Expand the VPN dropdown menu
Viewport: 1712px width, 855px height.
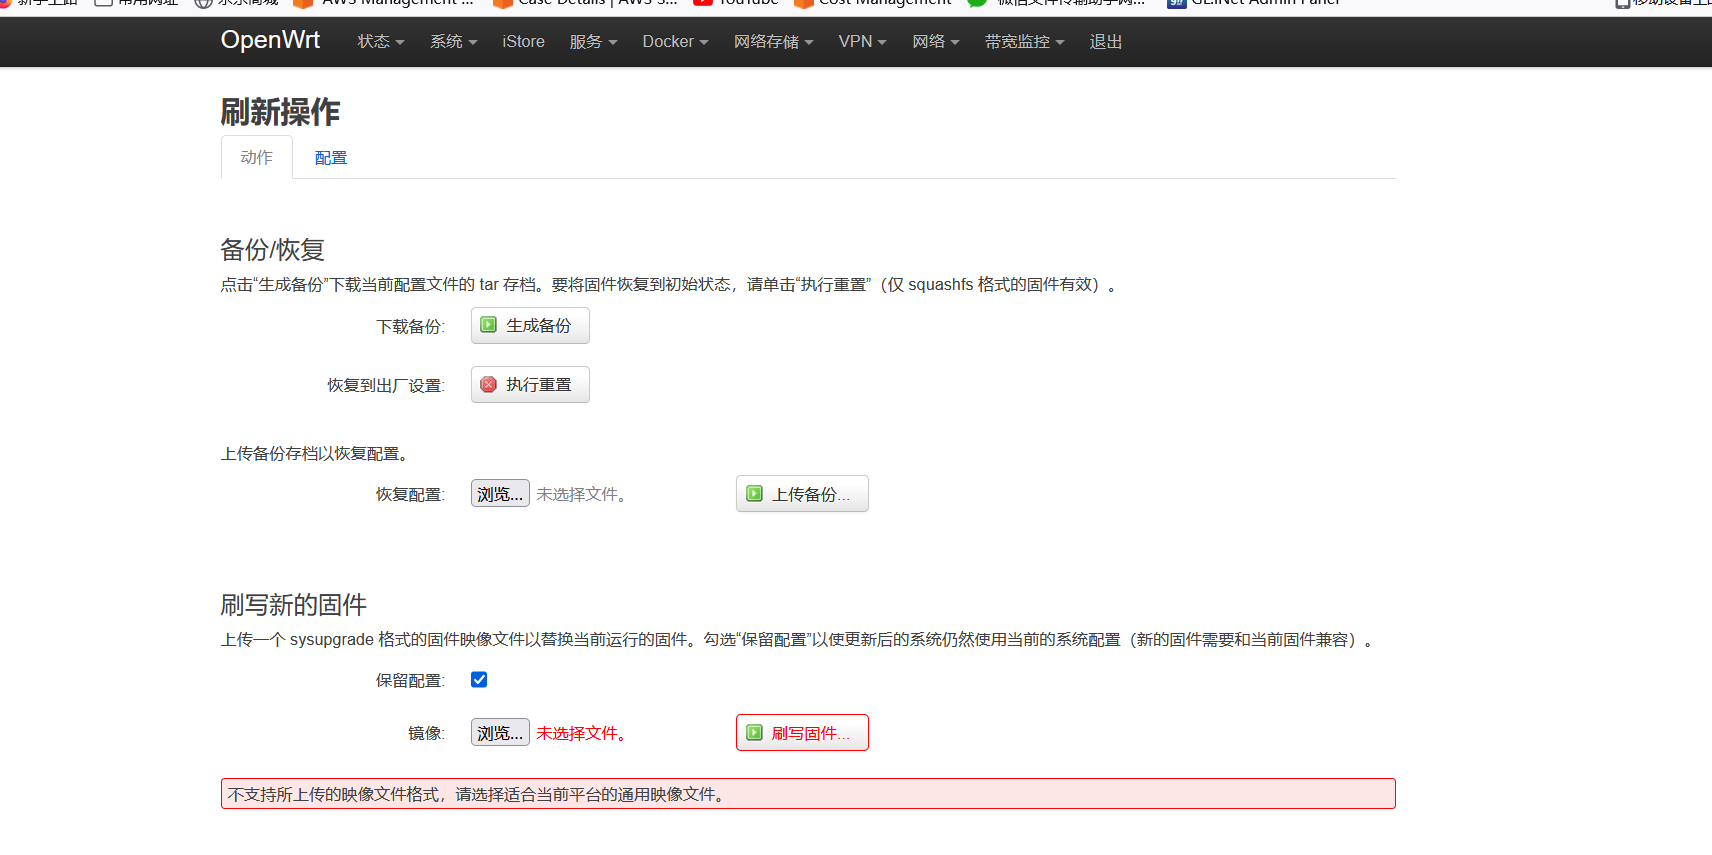pos(862,42)
